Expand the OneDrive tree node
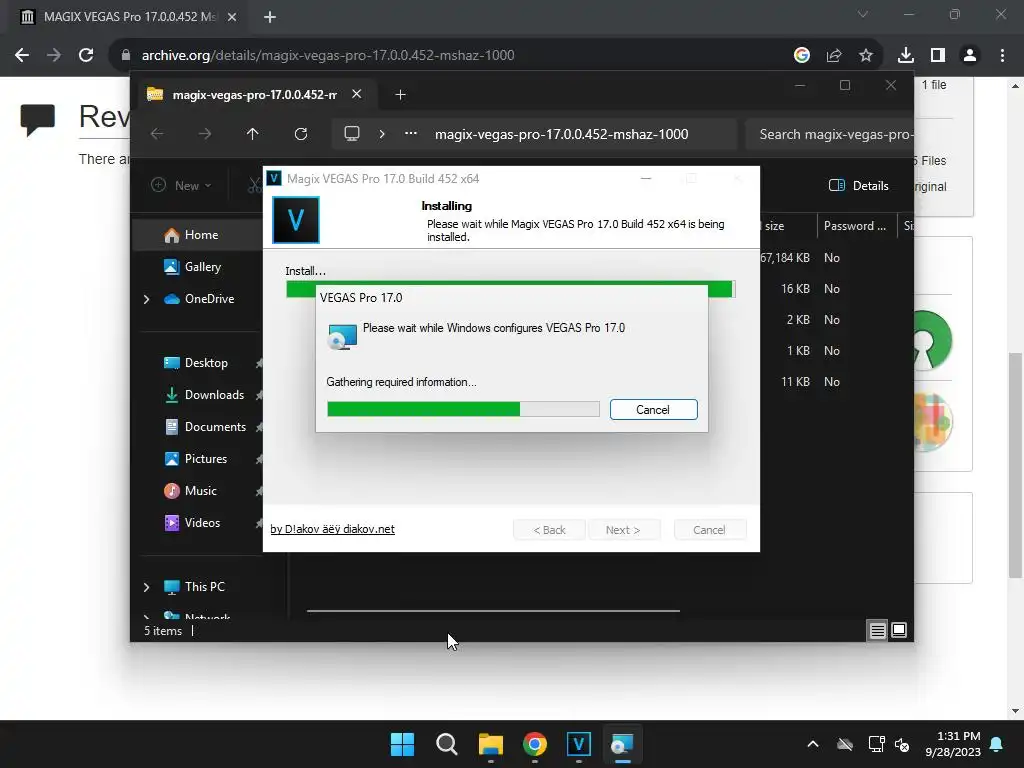Image resolution: width=1024 pixels, height=768 pixels. (146, 299)
